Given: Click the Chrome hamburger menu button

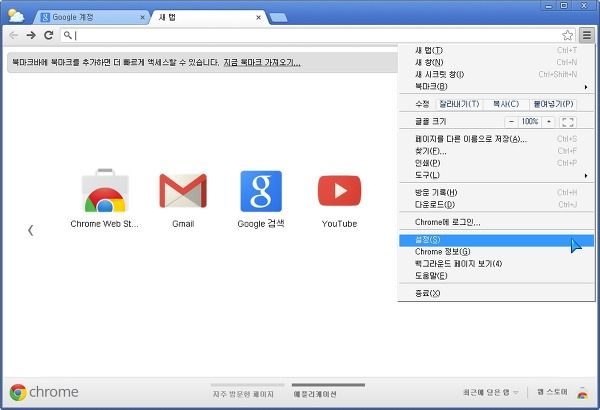Looking at the screenshot, I should coord(587,36).
